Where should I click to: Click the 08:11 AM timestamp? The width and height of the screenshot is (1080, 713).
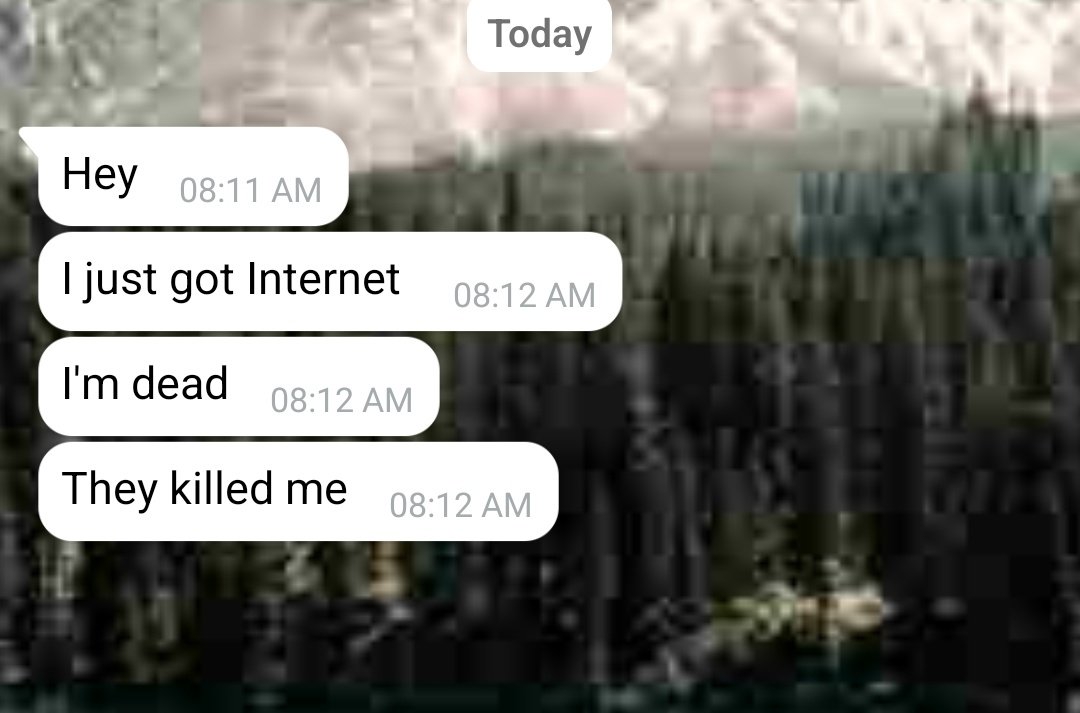[x=251, y=190]
